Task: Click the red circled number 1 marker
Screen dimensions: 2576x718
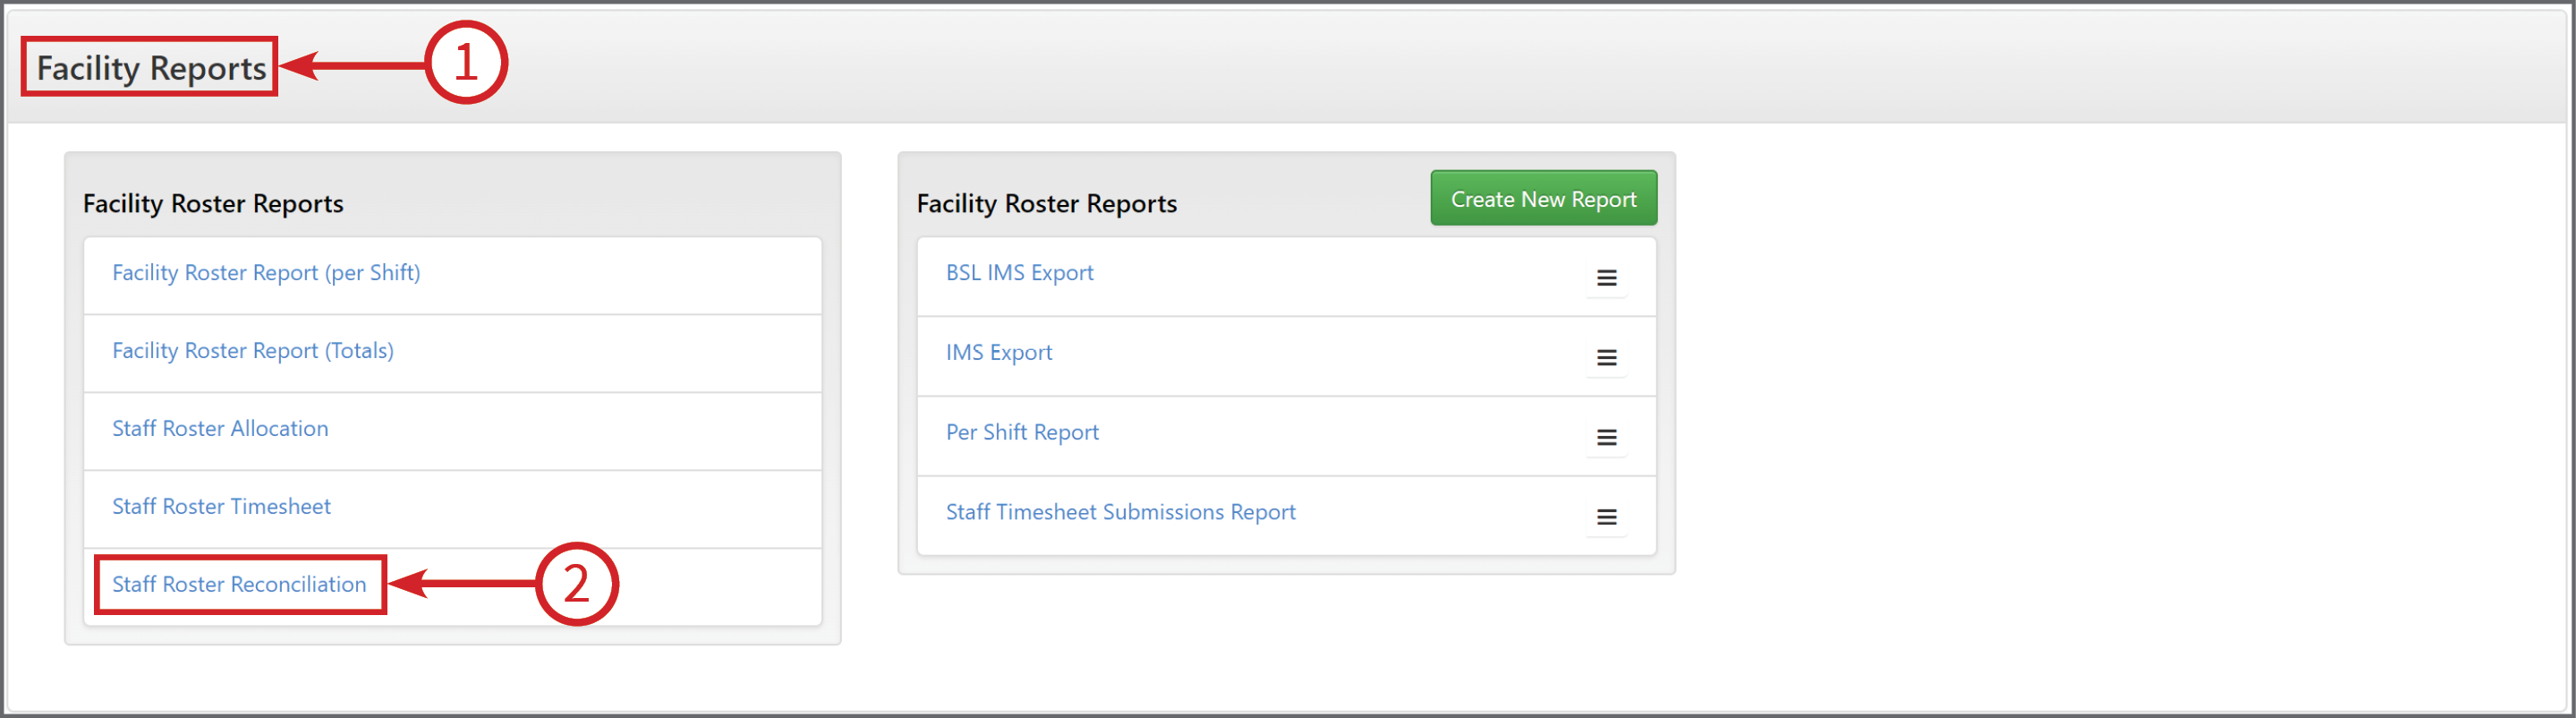Action: [x=466, y=62]
